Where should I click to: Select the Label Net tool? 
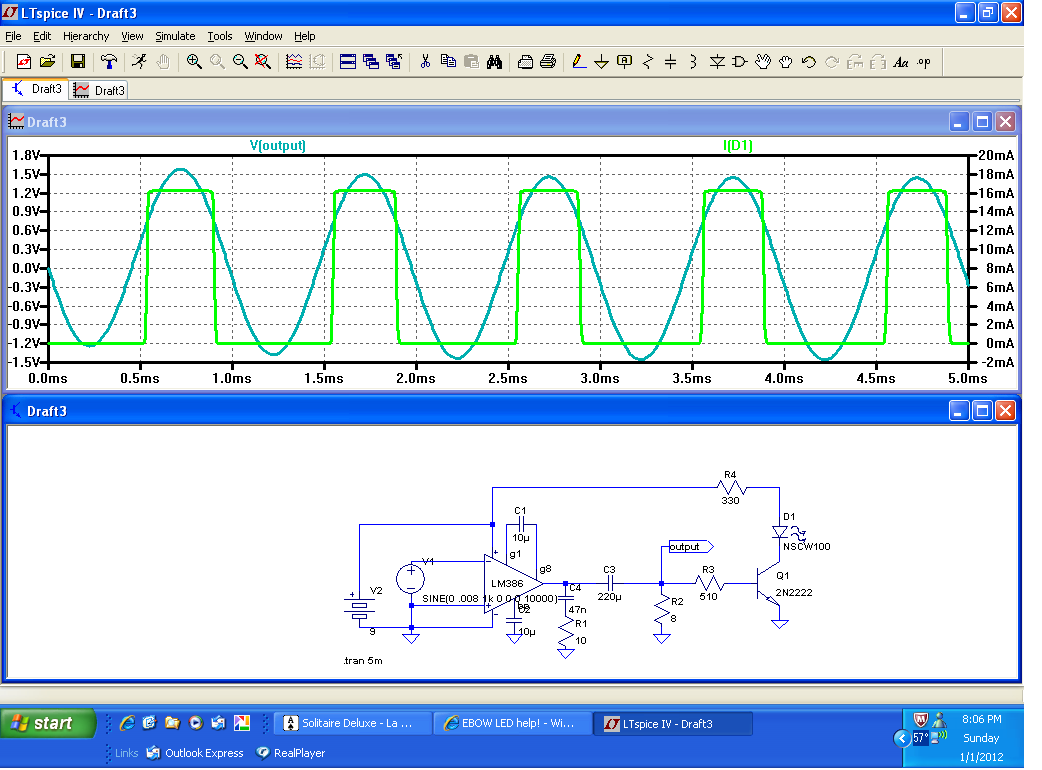coord(625,62)
